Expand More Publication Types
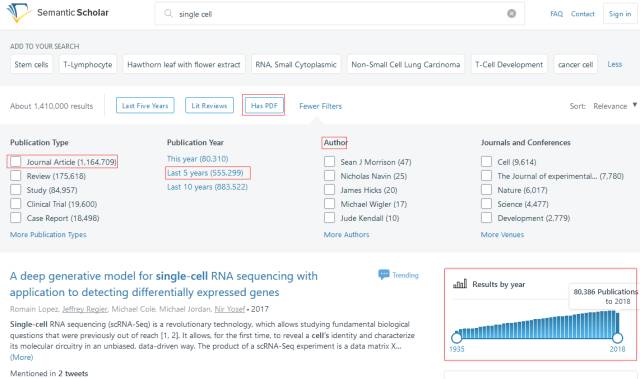640x379 pixels. (x=48, y=235)
